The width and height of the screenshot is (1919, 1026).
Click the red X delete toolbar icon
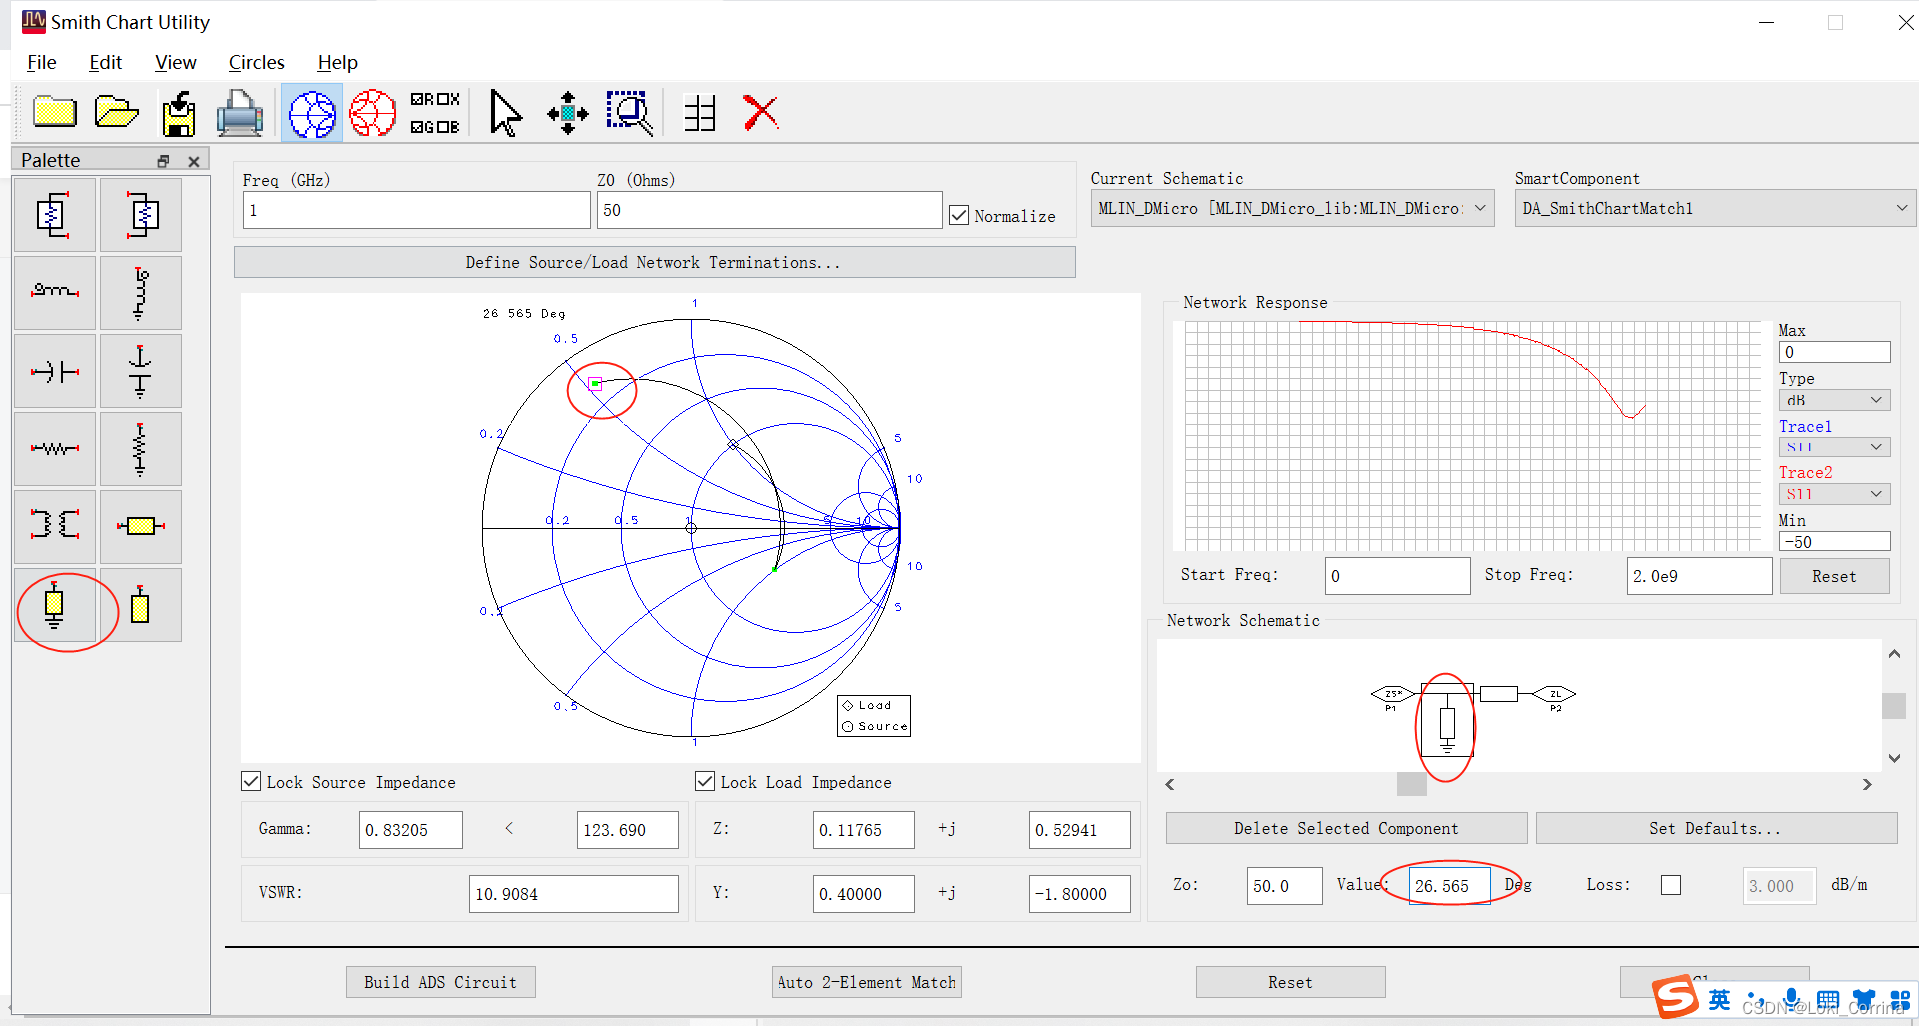(x=761, y=112)
